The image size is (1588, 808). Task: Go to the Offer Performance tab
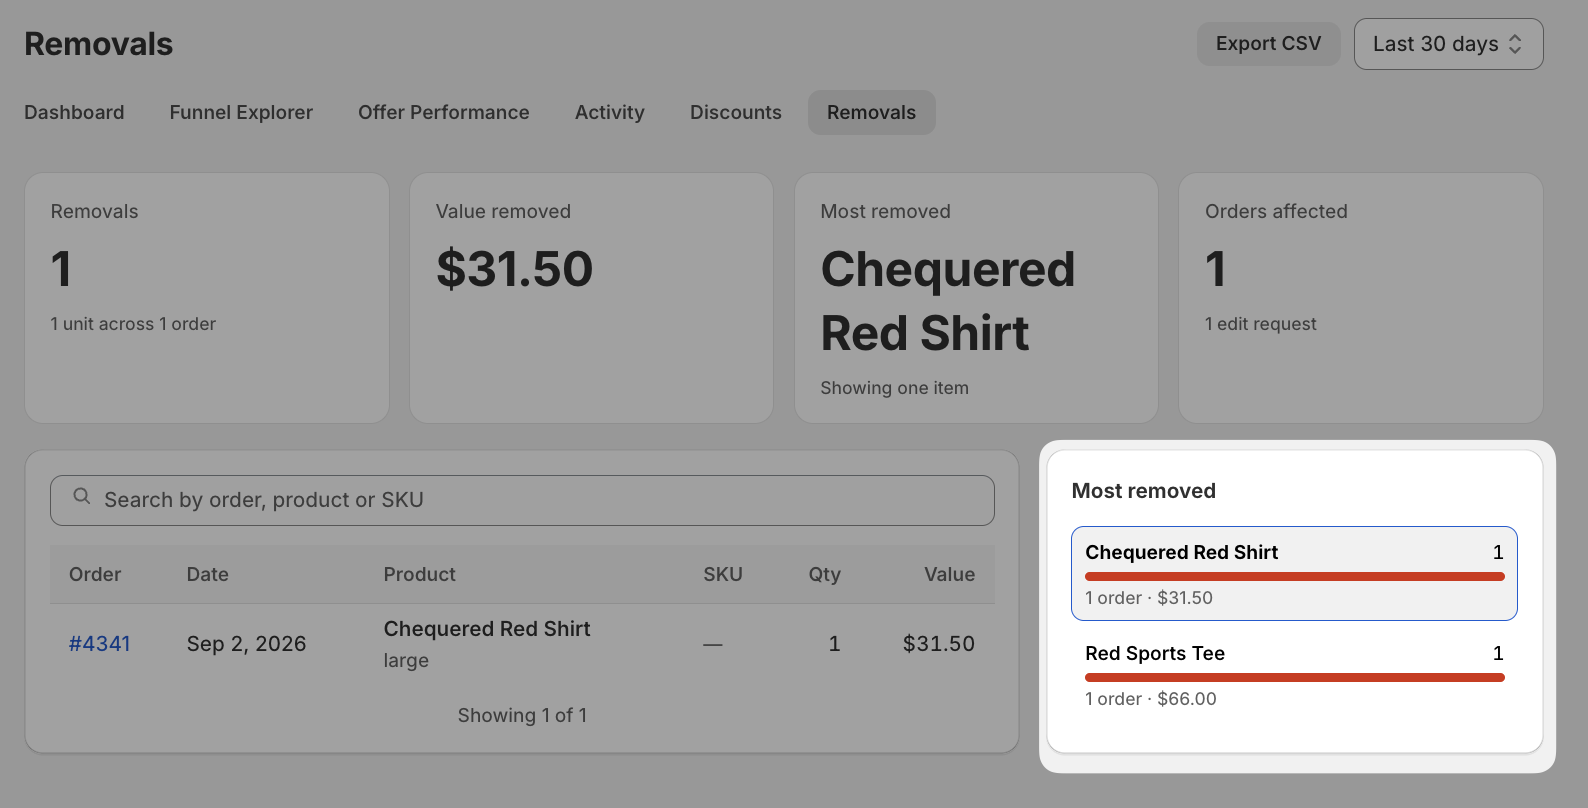(444, 112)
